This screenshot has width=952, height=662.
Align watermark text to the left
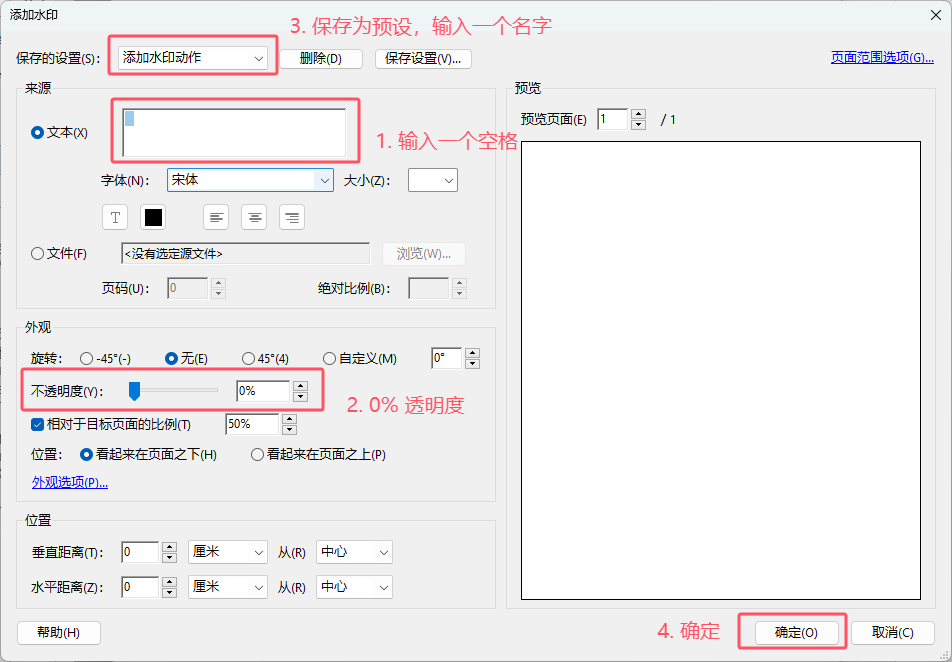[x=217, y=217]
